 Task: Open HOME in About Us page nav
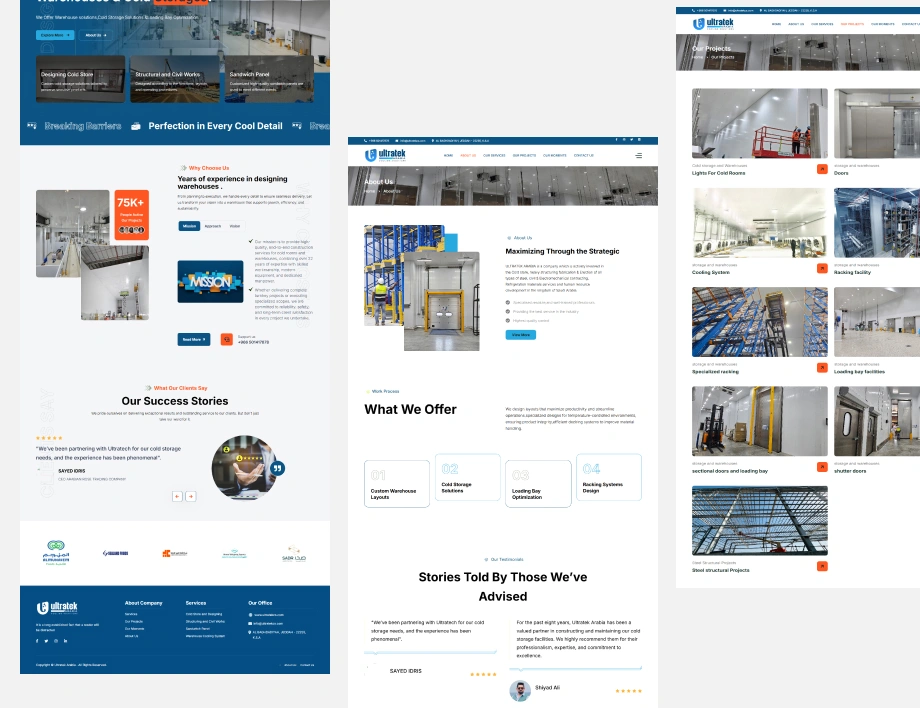448,155
